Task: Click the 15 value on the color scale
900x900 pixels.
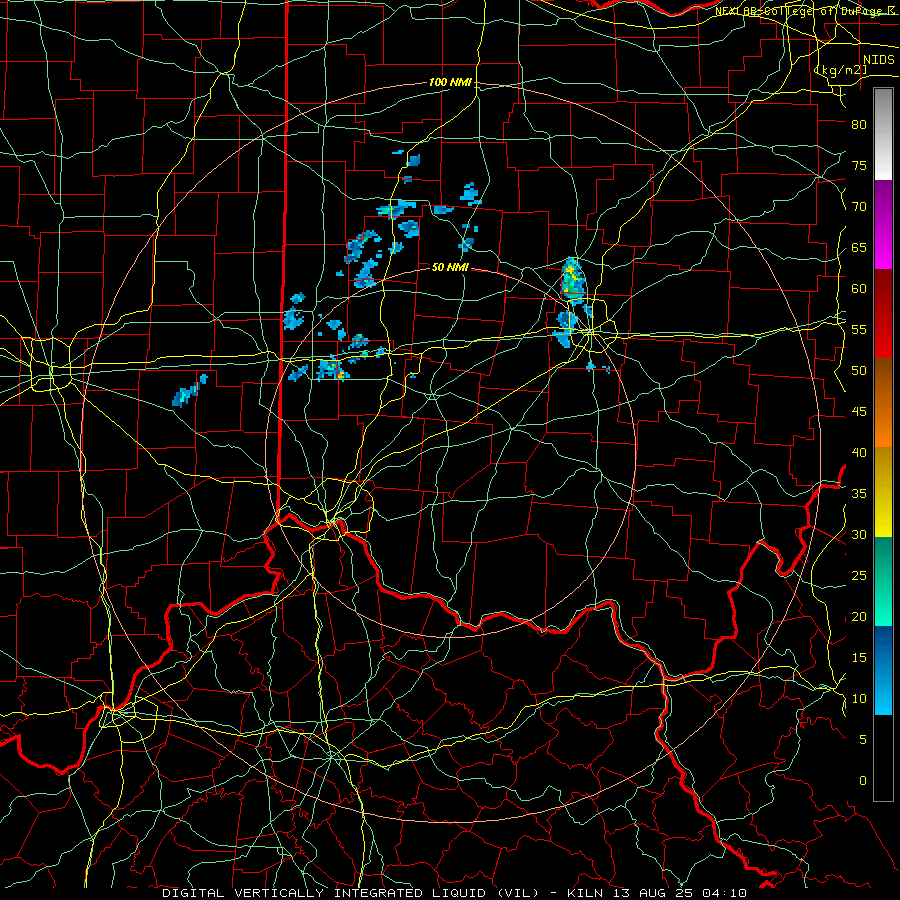Action: [859, 658]
